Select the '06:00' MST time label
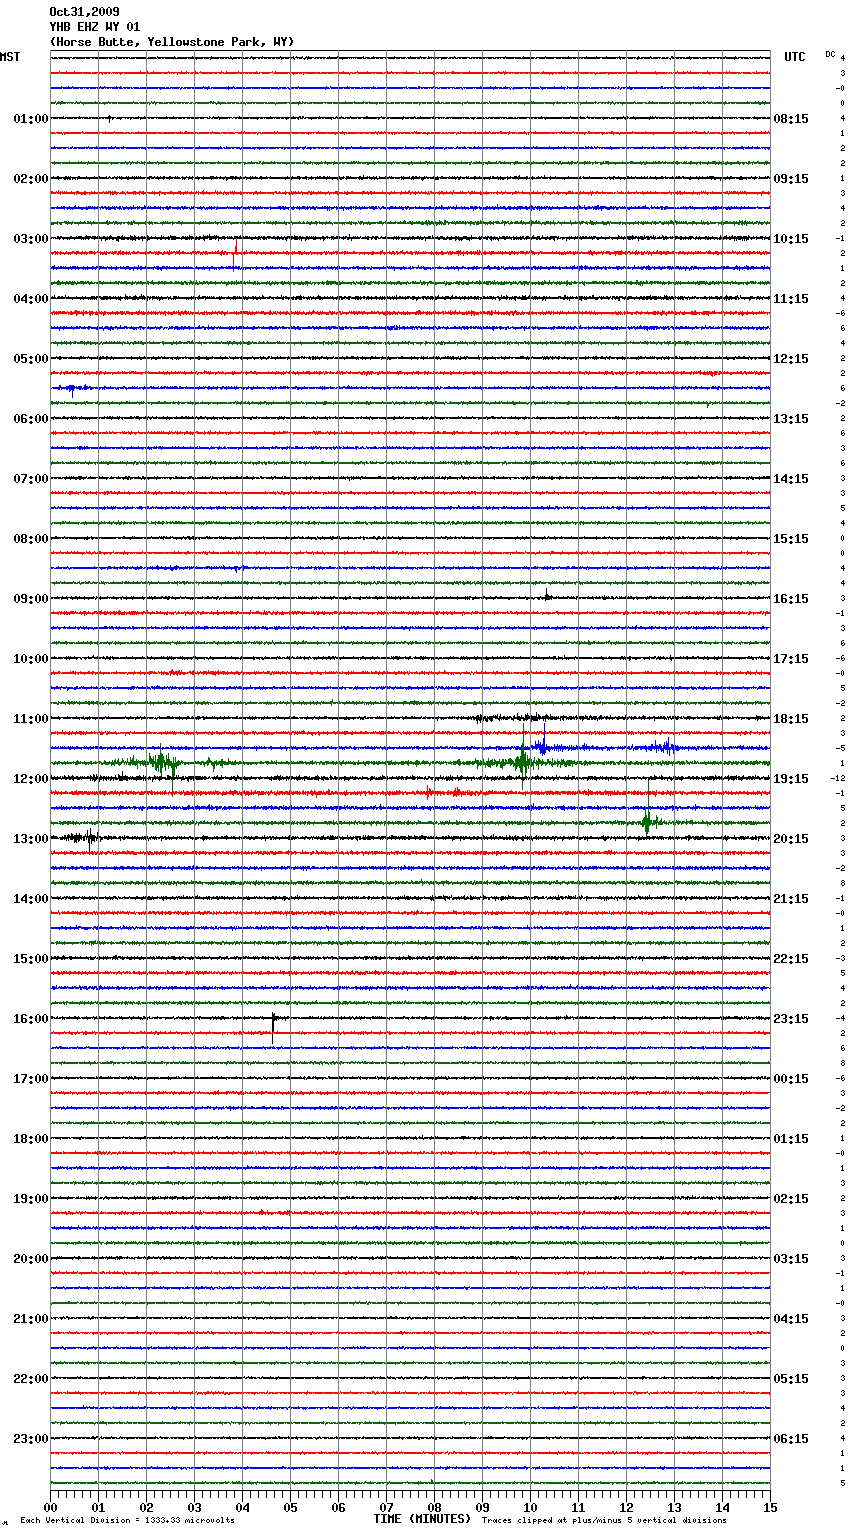The height and width of the screenshot is (1534, 850). point(31,419)
